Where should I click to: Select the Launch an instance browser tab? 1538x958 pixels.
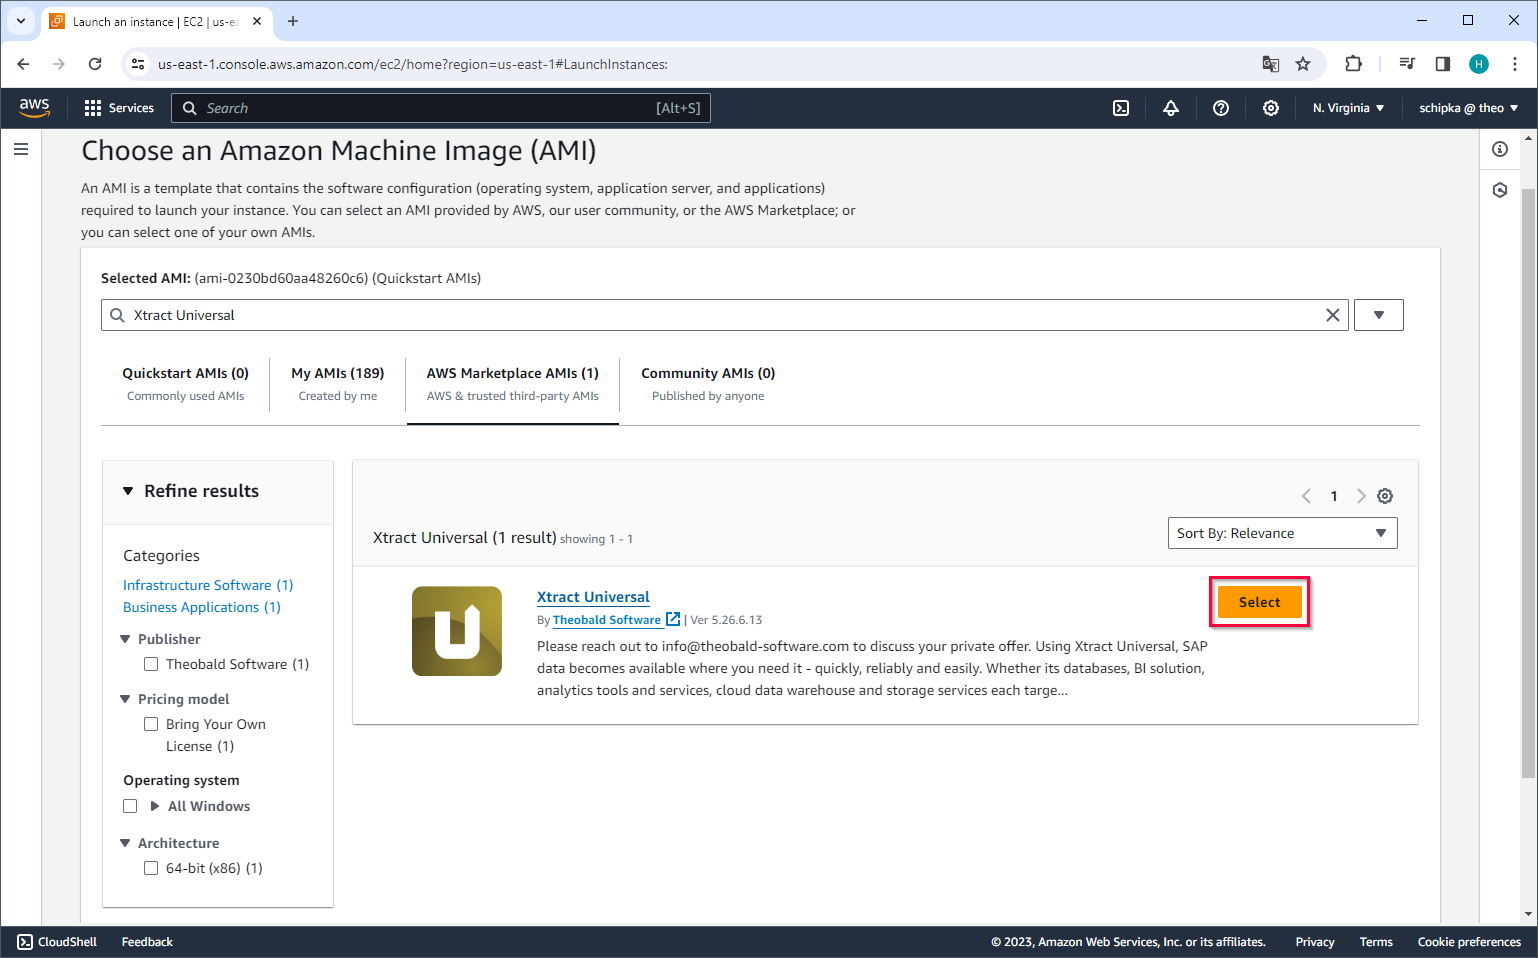tap(157, 21)
